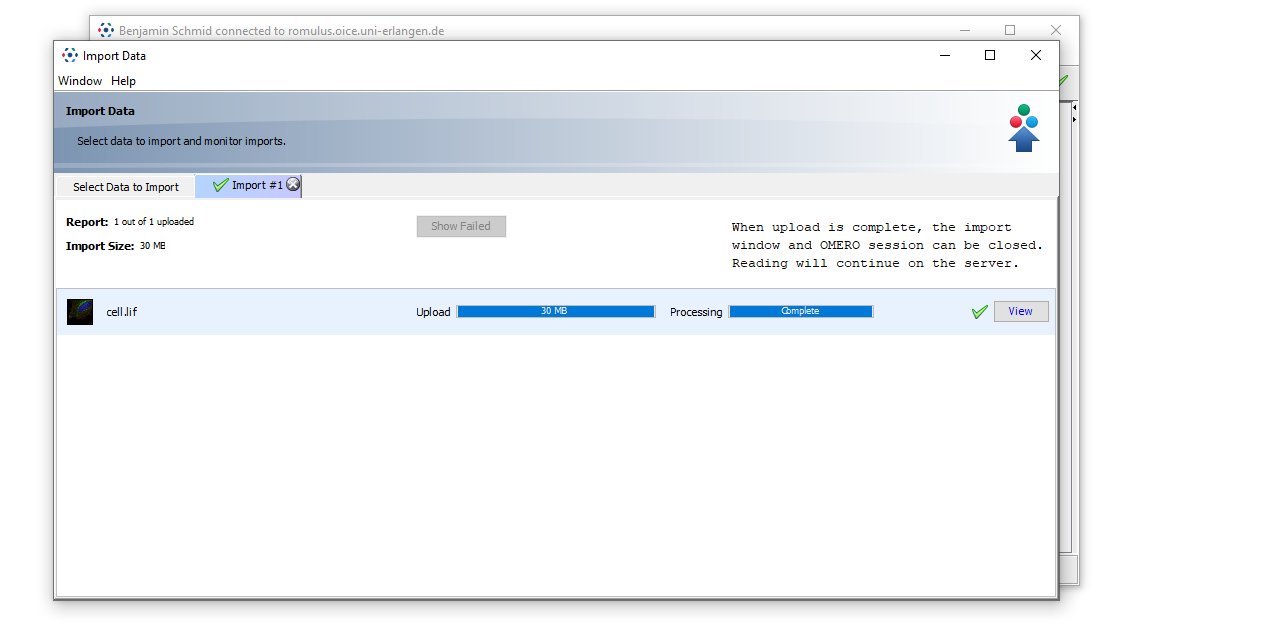Click the Upload 30 MB progress bar
Viewport: 1266px width, 629px height.
(x=555, y=312)
